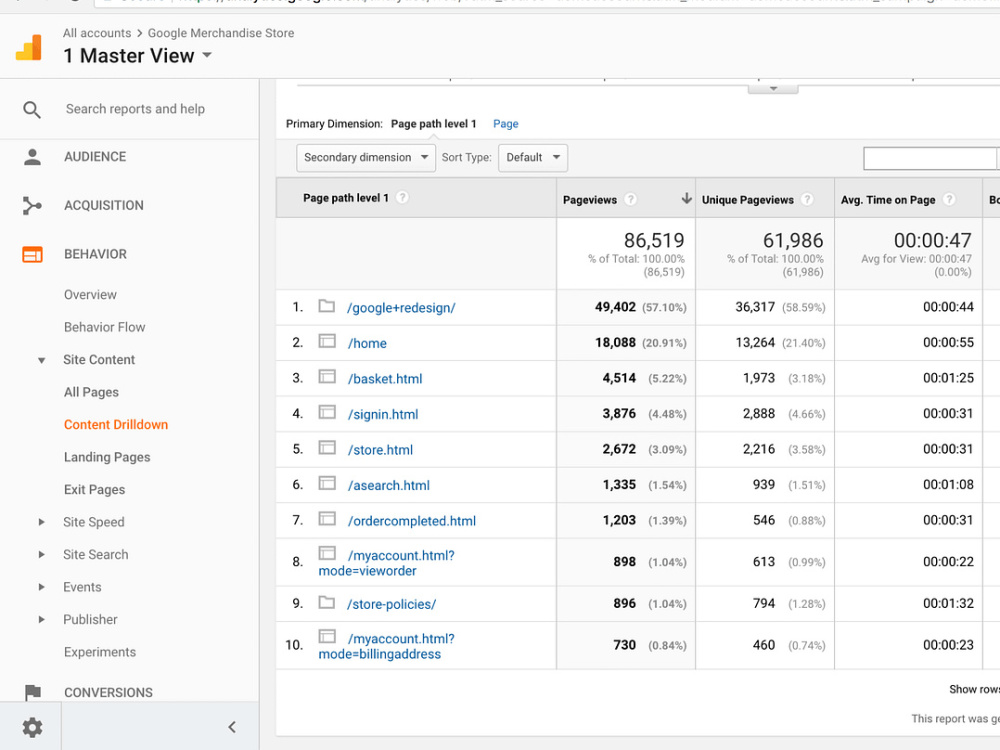This screenshot has height=750, width=1000.
Task: Click the search magnifier icon
Action: [x=32, y=110]
